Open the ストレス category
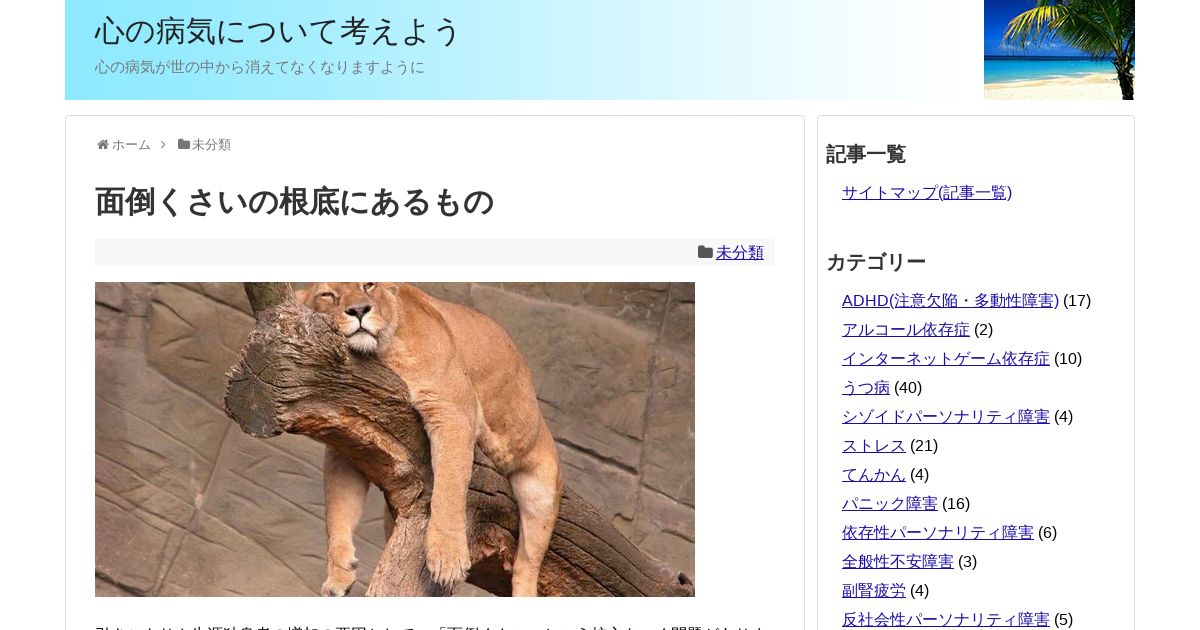The image size is (1200, 630). [x=874, y=445]
